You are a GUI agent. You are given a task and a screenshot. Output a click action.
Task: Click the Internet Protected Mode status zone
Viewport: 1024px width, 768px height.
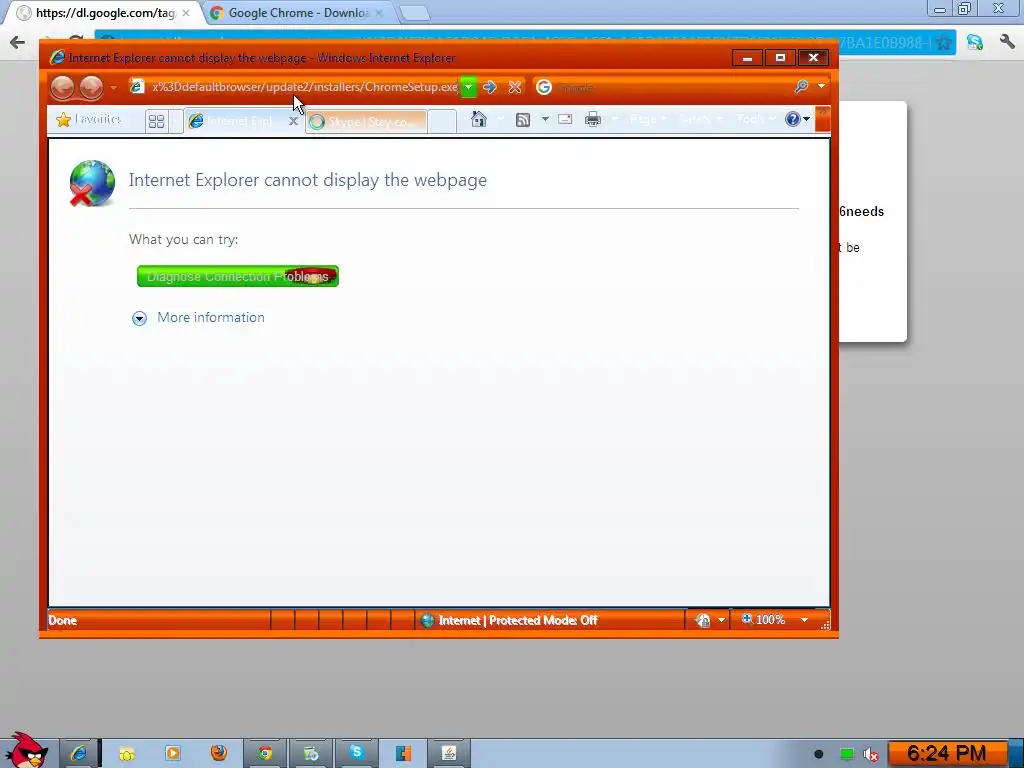point(509,620)
